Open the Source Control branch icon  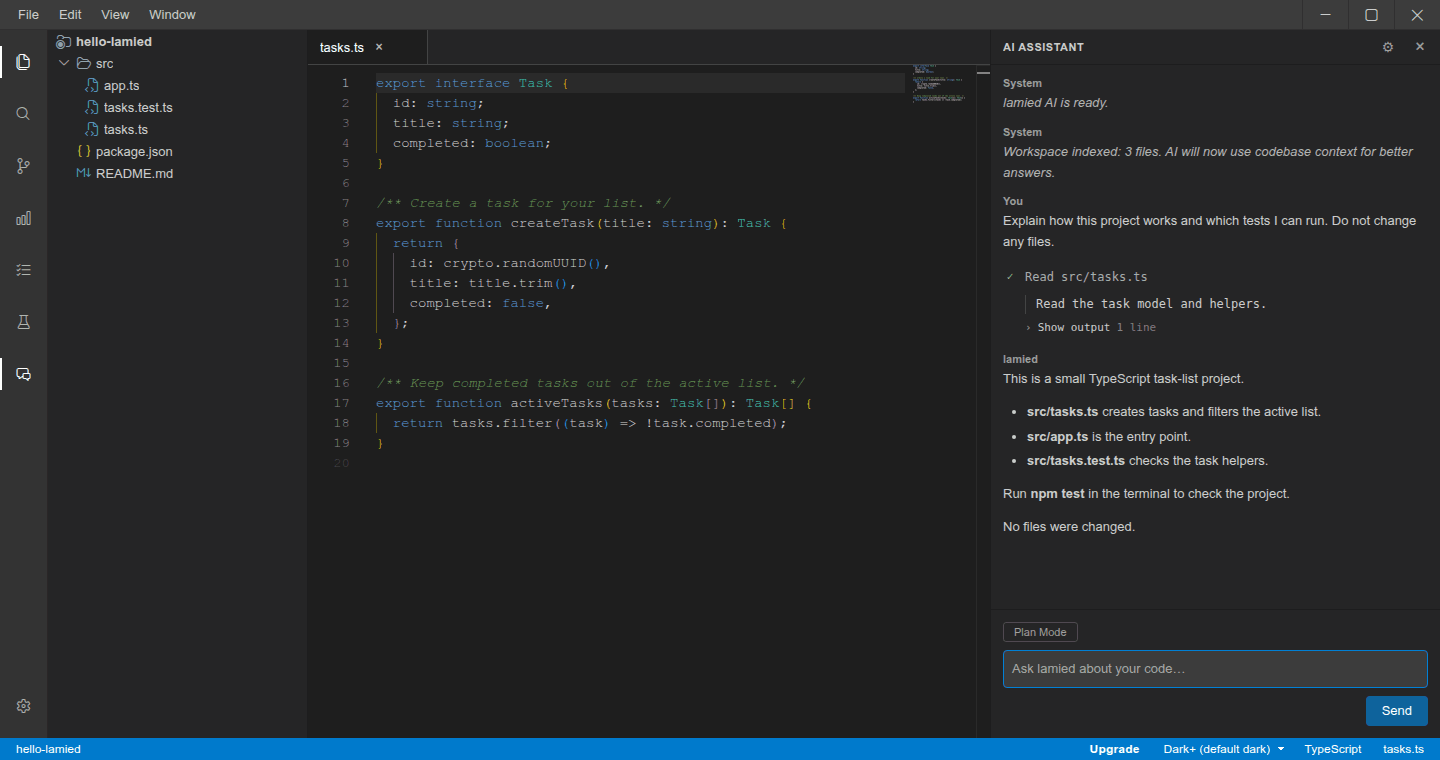tap(23, 166)
